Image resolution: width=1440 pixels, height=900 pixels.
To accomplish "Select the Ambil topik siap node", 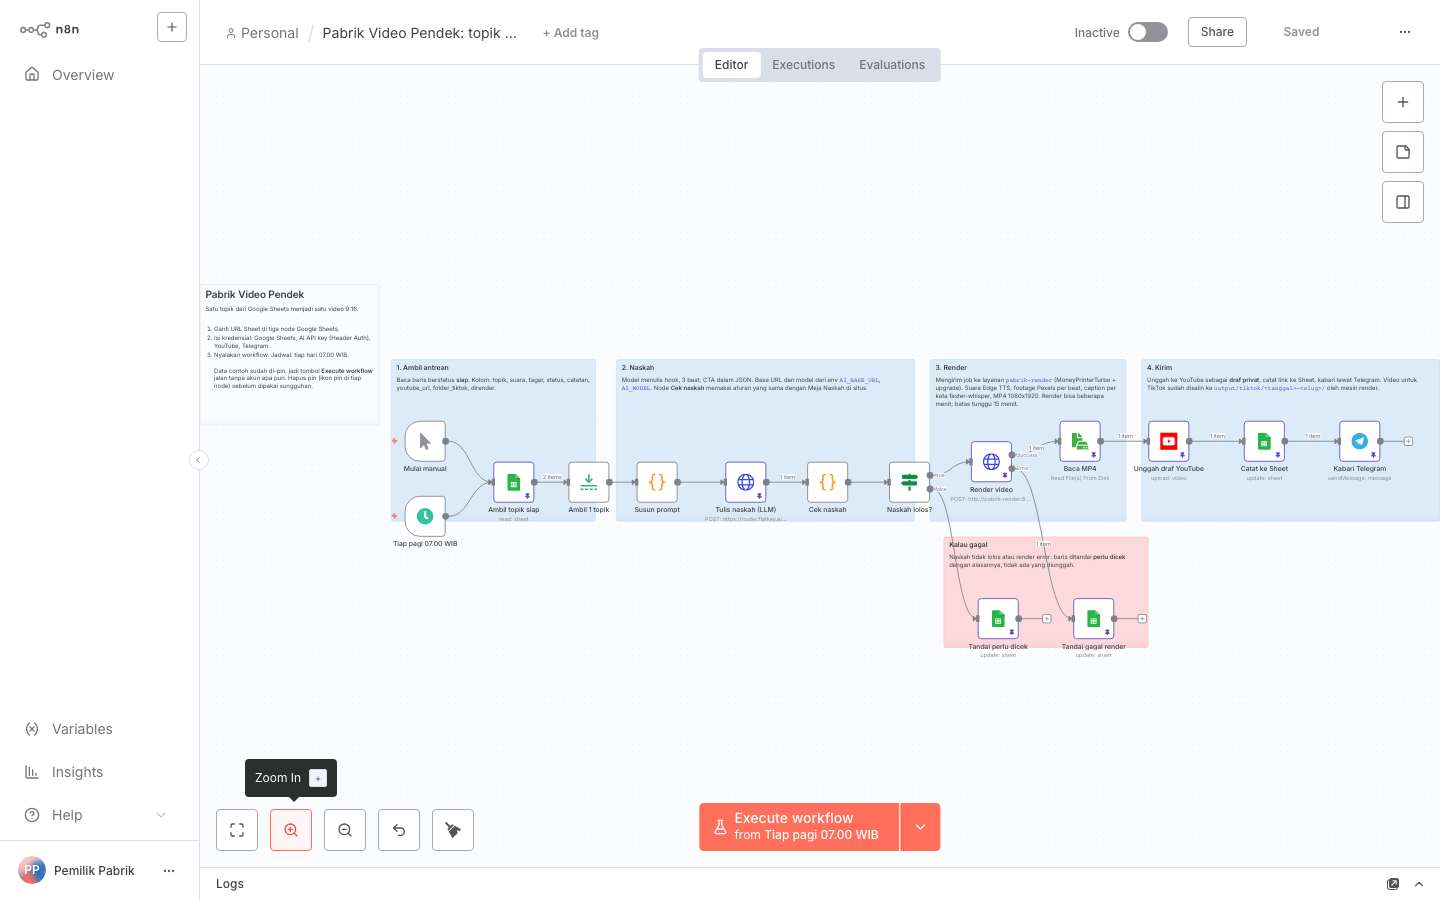I will tap(514, 482).
